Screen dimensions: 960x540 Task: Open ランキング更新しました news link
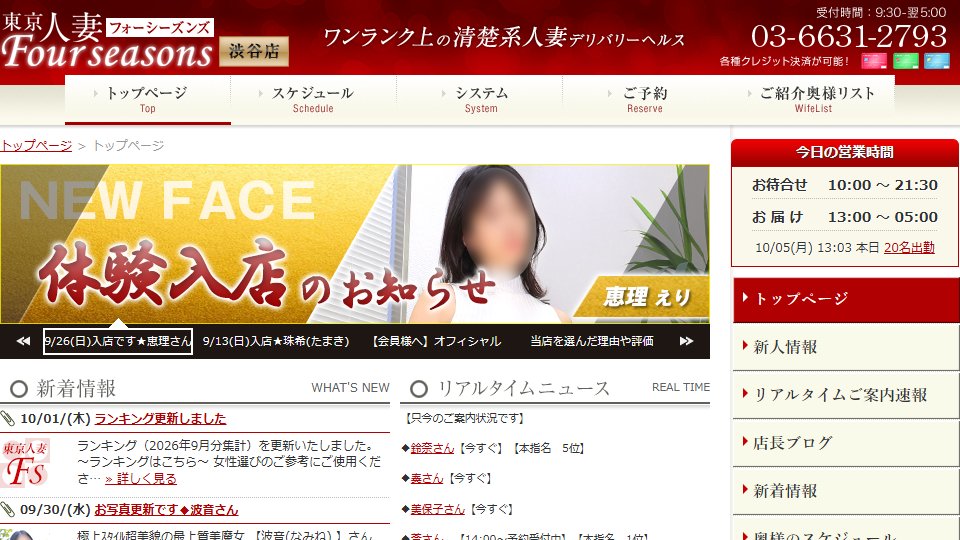tap(160, 419)
